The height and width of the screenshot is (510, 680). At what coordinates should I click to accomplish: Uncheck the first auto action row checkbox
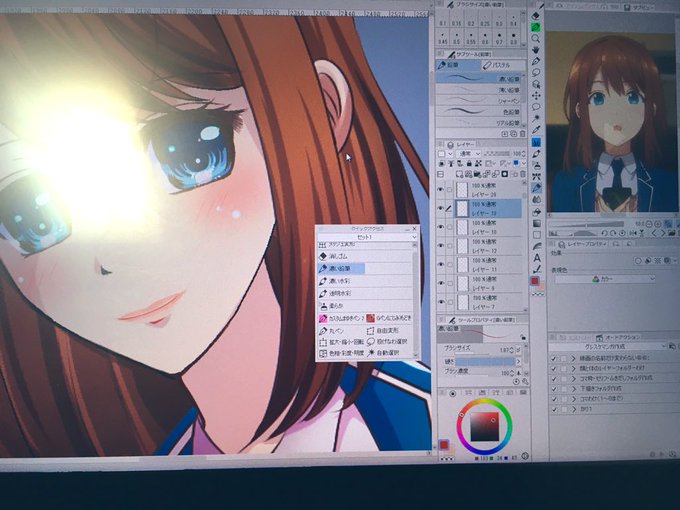[x=554, y=358]
